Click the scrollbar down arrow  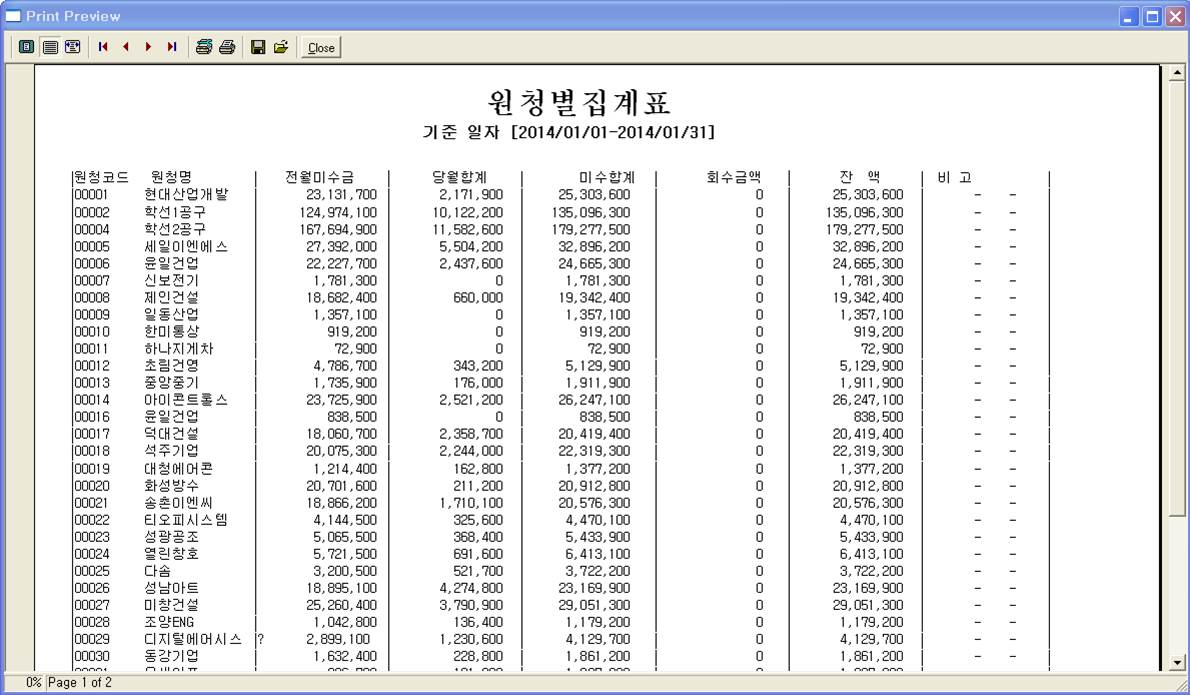tap(1176, 662)
